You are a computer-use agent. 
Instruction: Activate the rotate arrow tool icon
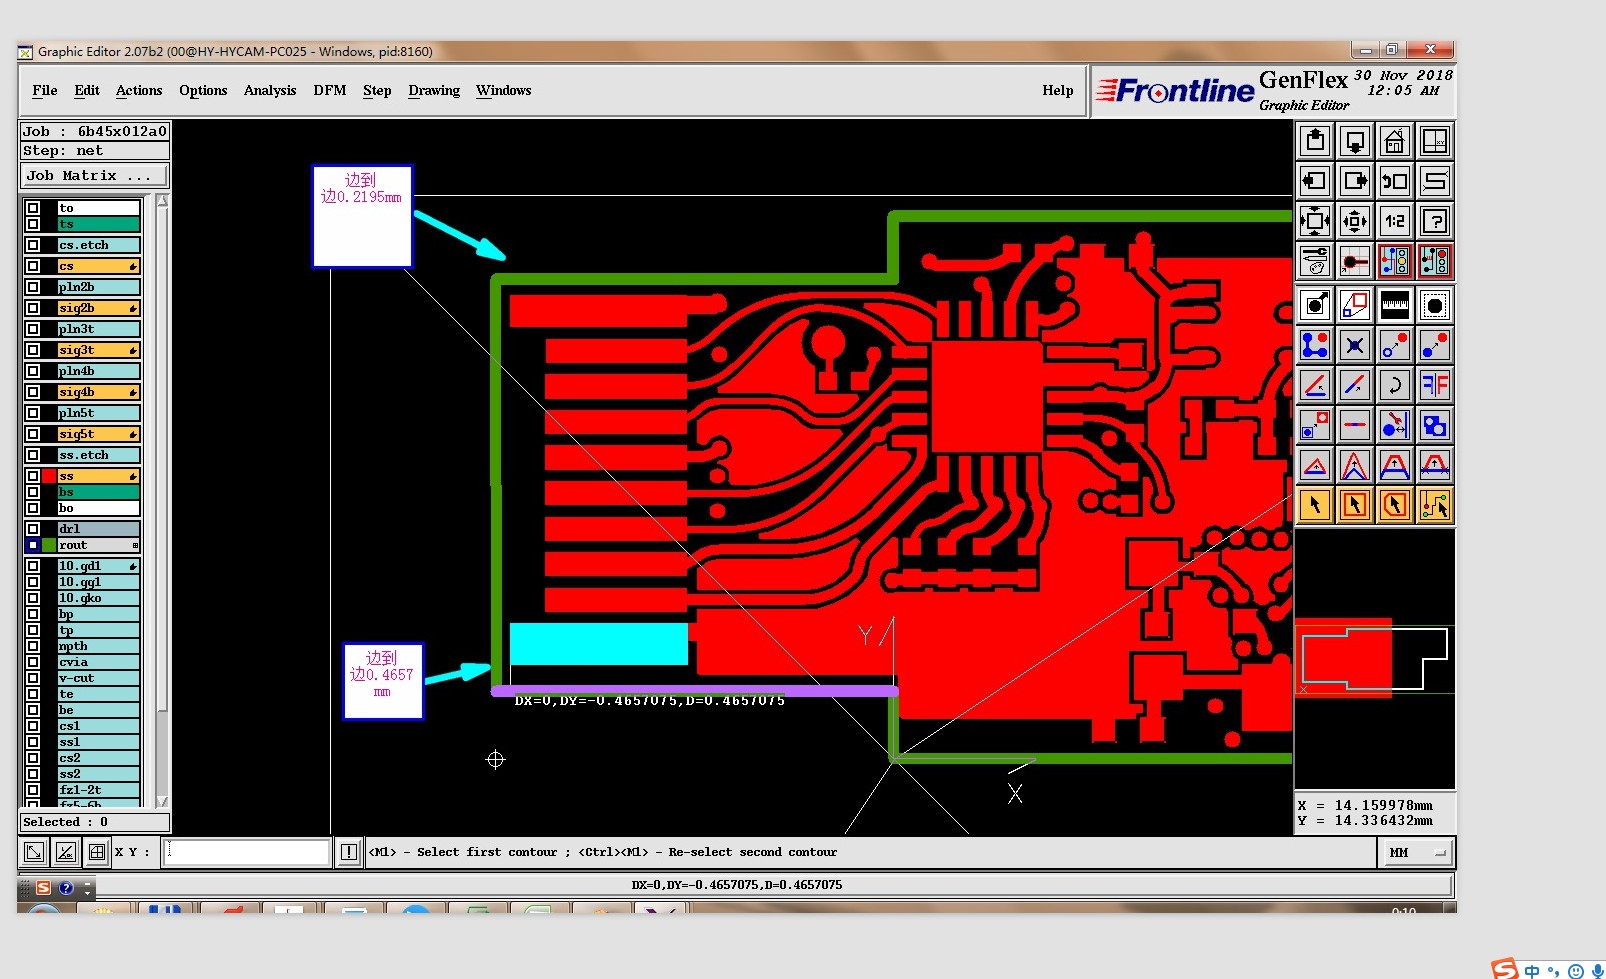[1394, 385]
